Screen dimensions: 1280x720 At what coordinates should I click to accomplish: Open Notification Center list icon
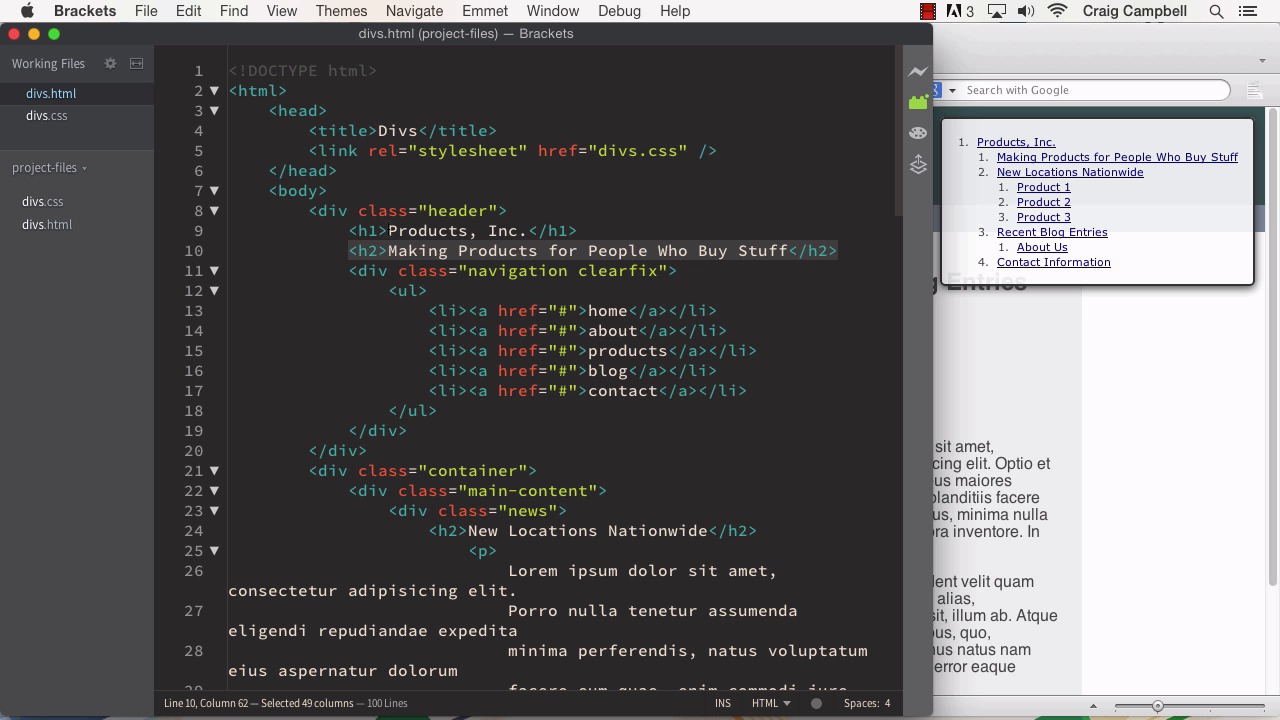point(1248,11)
